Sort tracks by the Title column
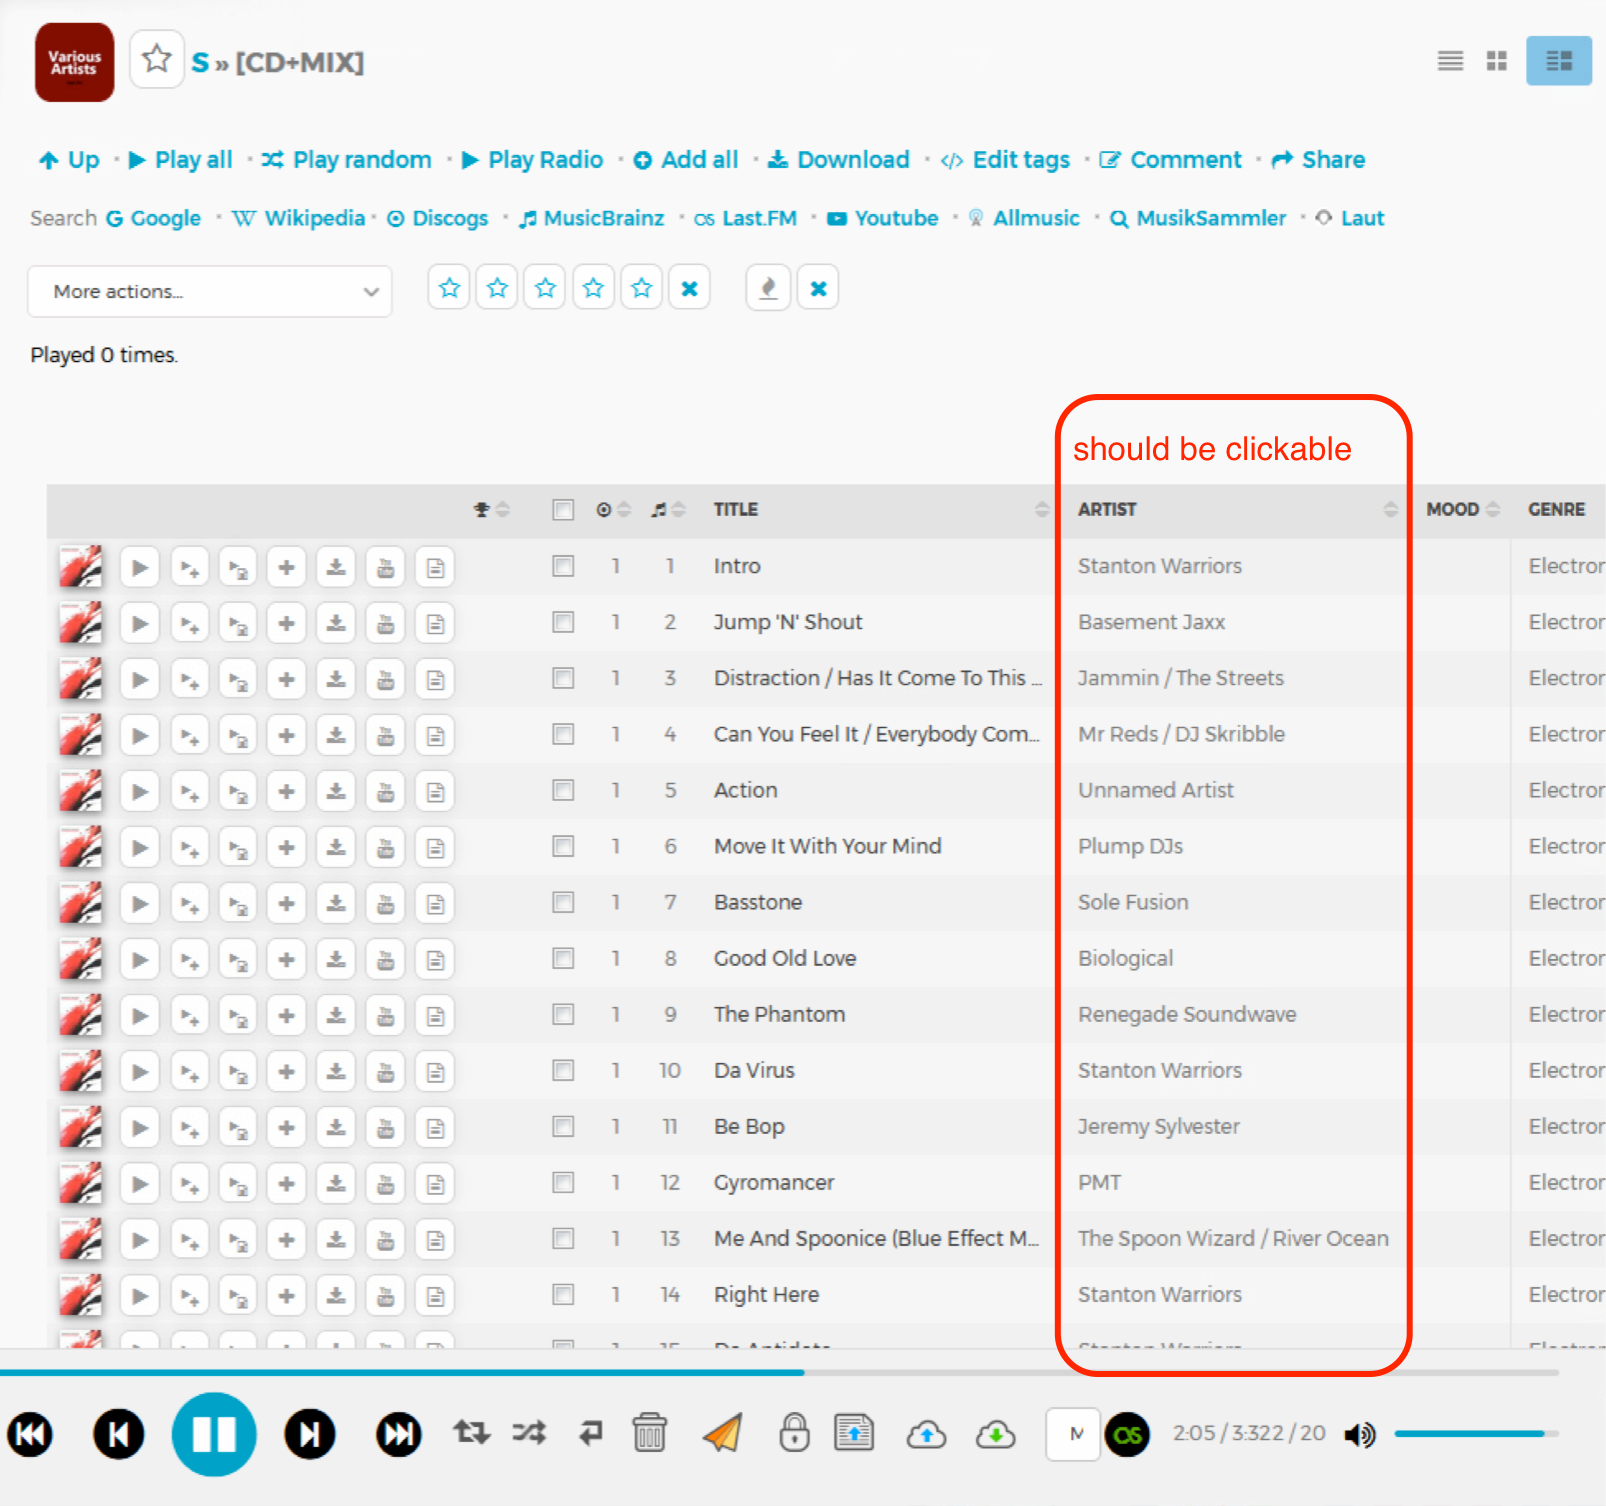This screenshot has height=1506, width=1606. click(x=736, y=509)
